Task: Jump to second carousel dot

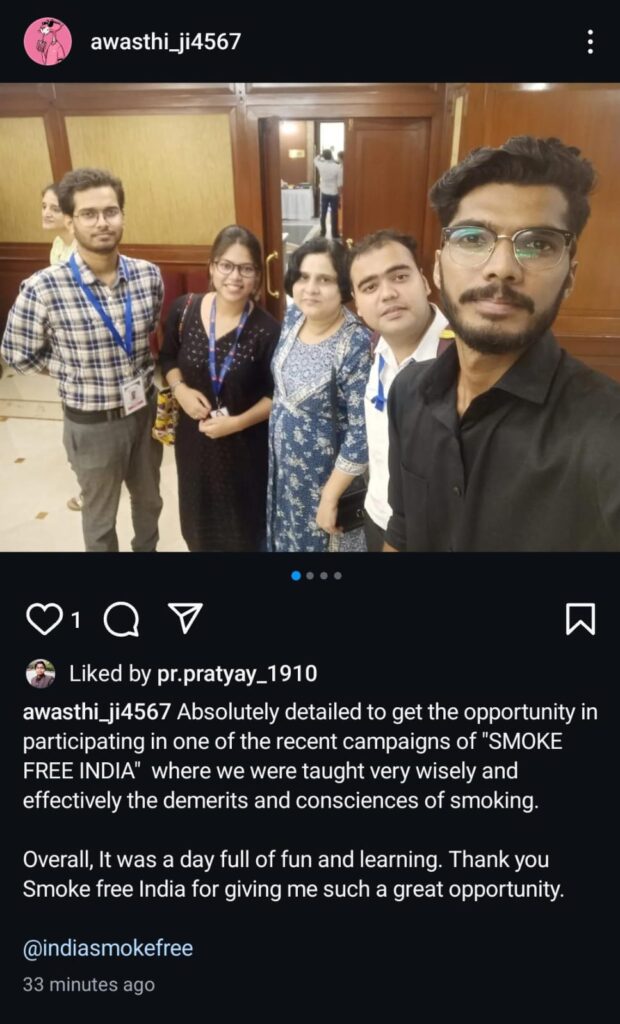Action: [310, 575]
